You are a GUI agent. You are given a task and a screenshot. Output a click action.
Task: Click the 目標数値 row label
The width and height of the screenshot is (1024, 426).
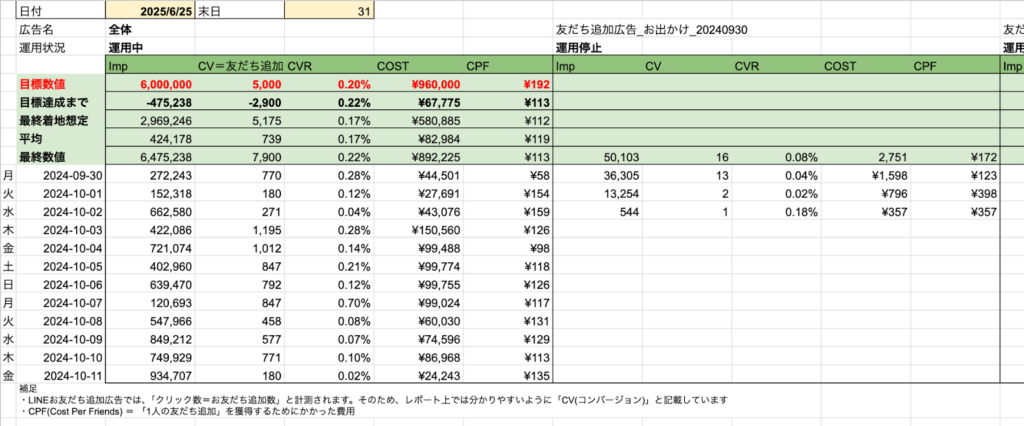61,84
